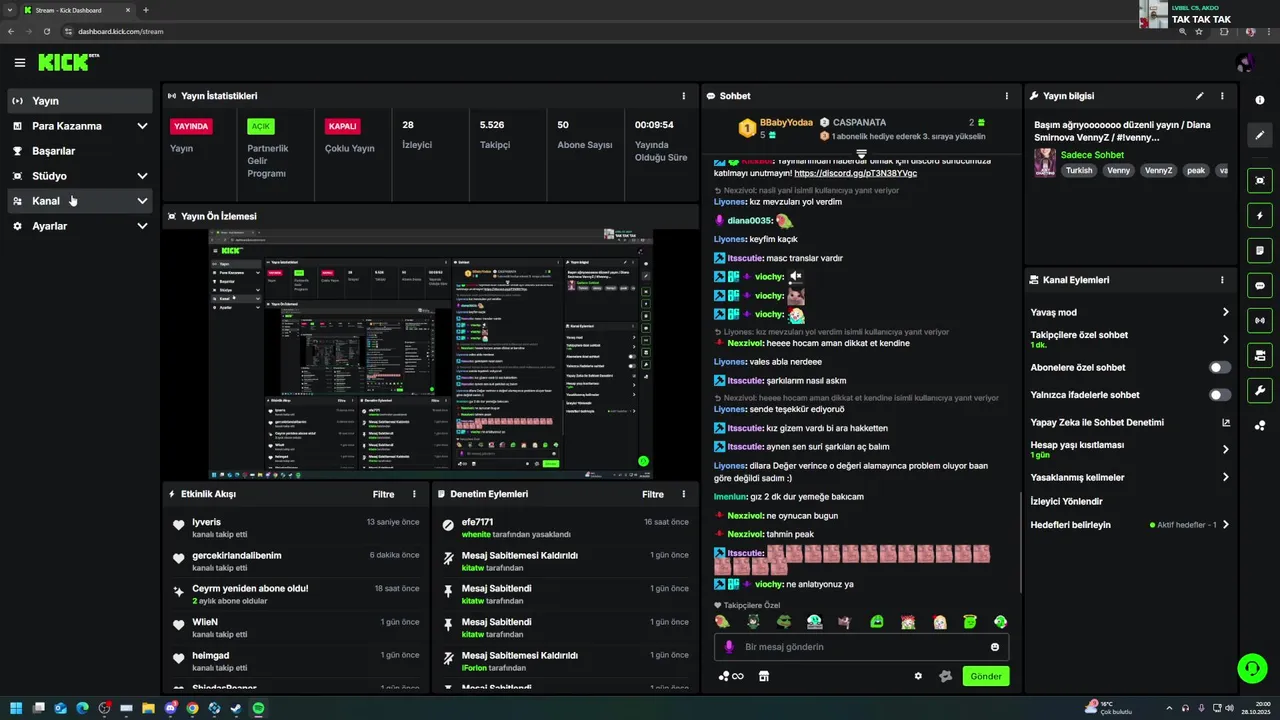Click user avatar at top right
The height and width of the screenshot is (720, 1280).
pos(1245,63)
